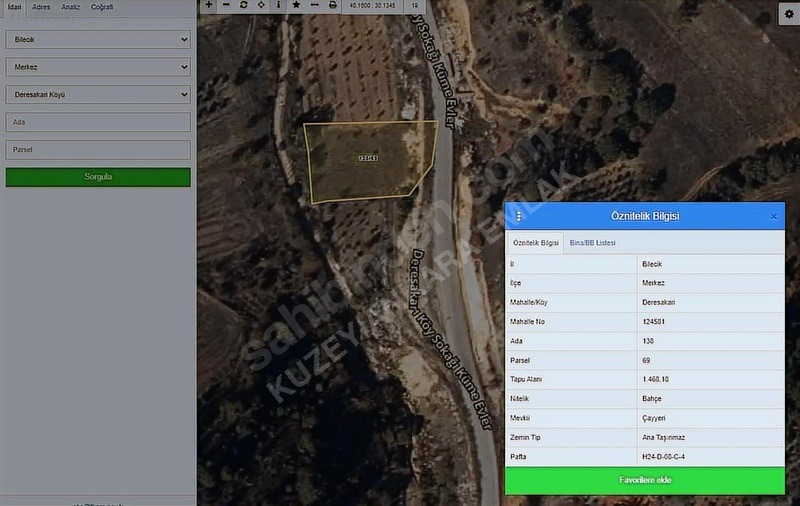Viewport: 800px width, 506px height.
Task: Zoom out with the minus icon
Action: point(226,5)
